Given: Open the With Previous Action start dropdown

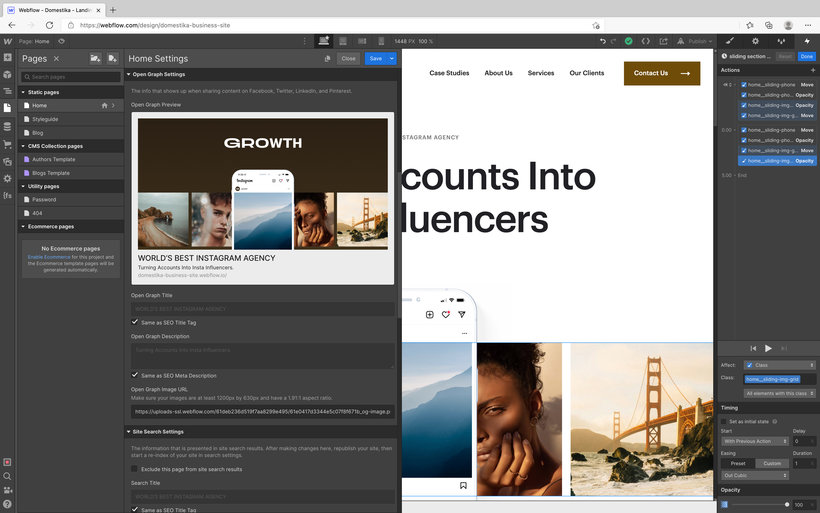Looking at the screenshot, I should (x=755, y=441).
